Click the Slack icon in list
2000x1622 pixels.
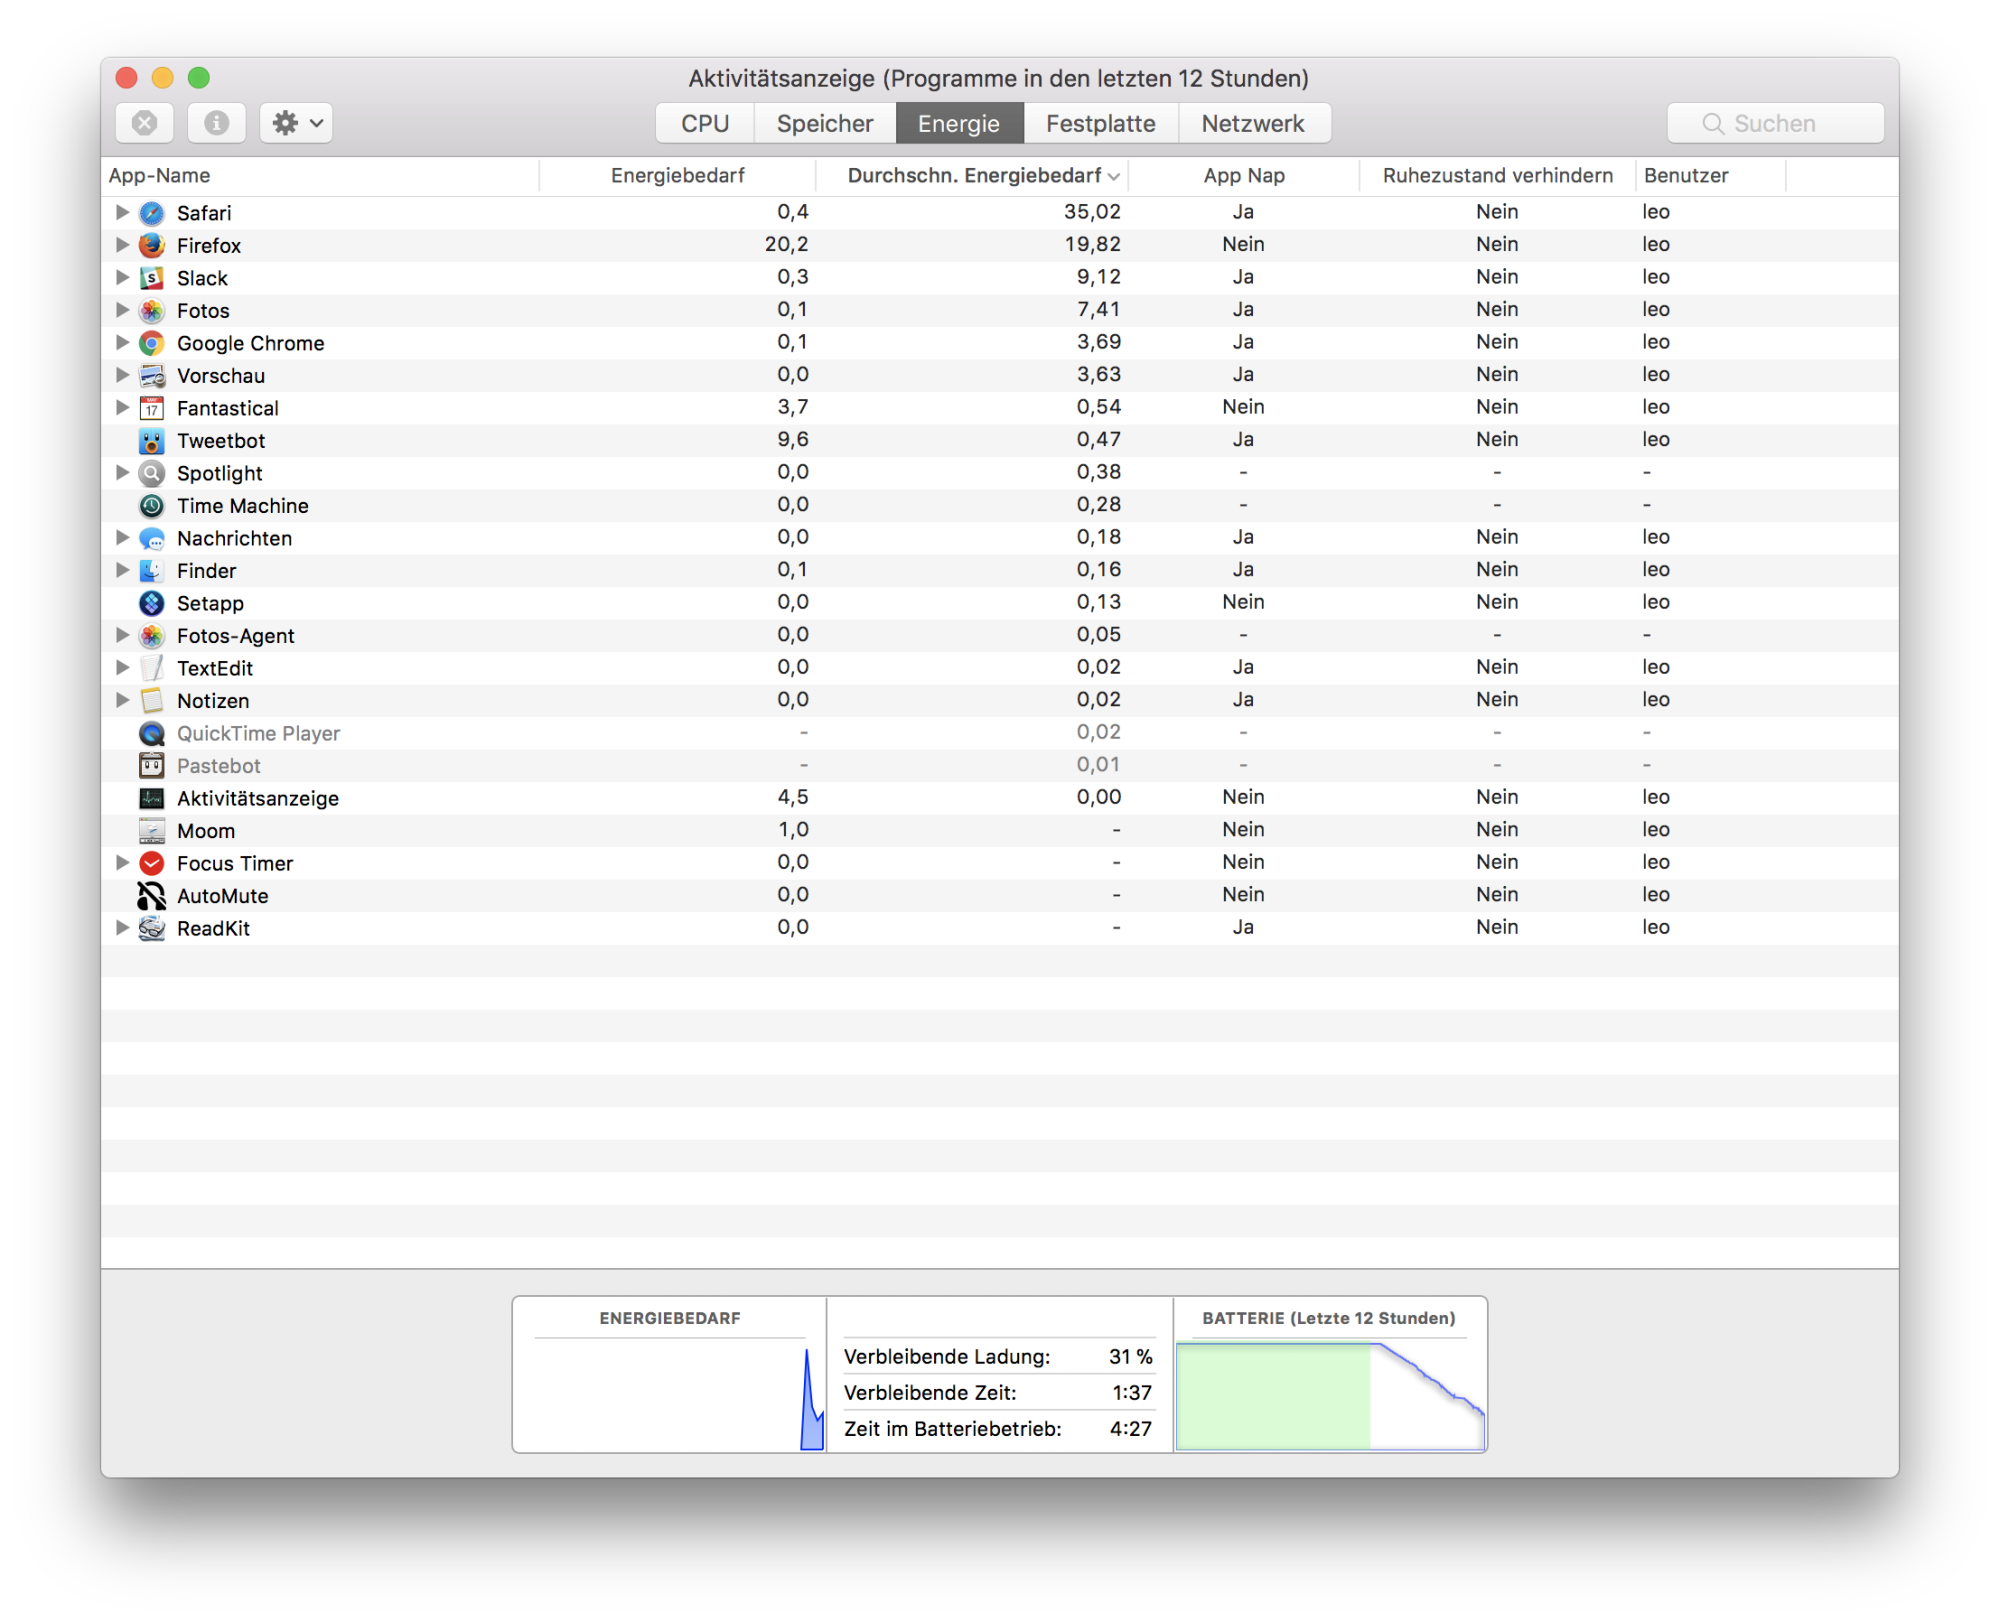coord(152,278)
